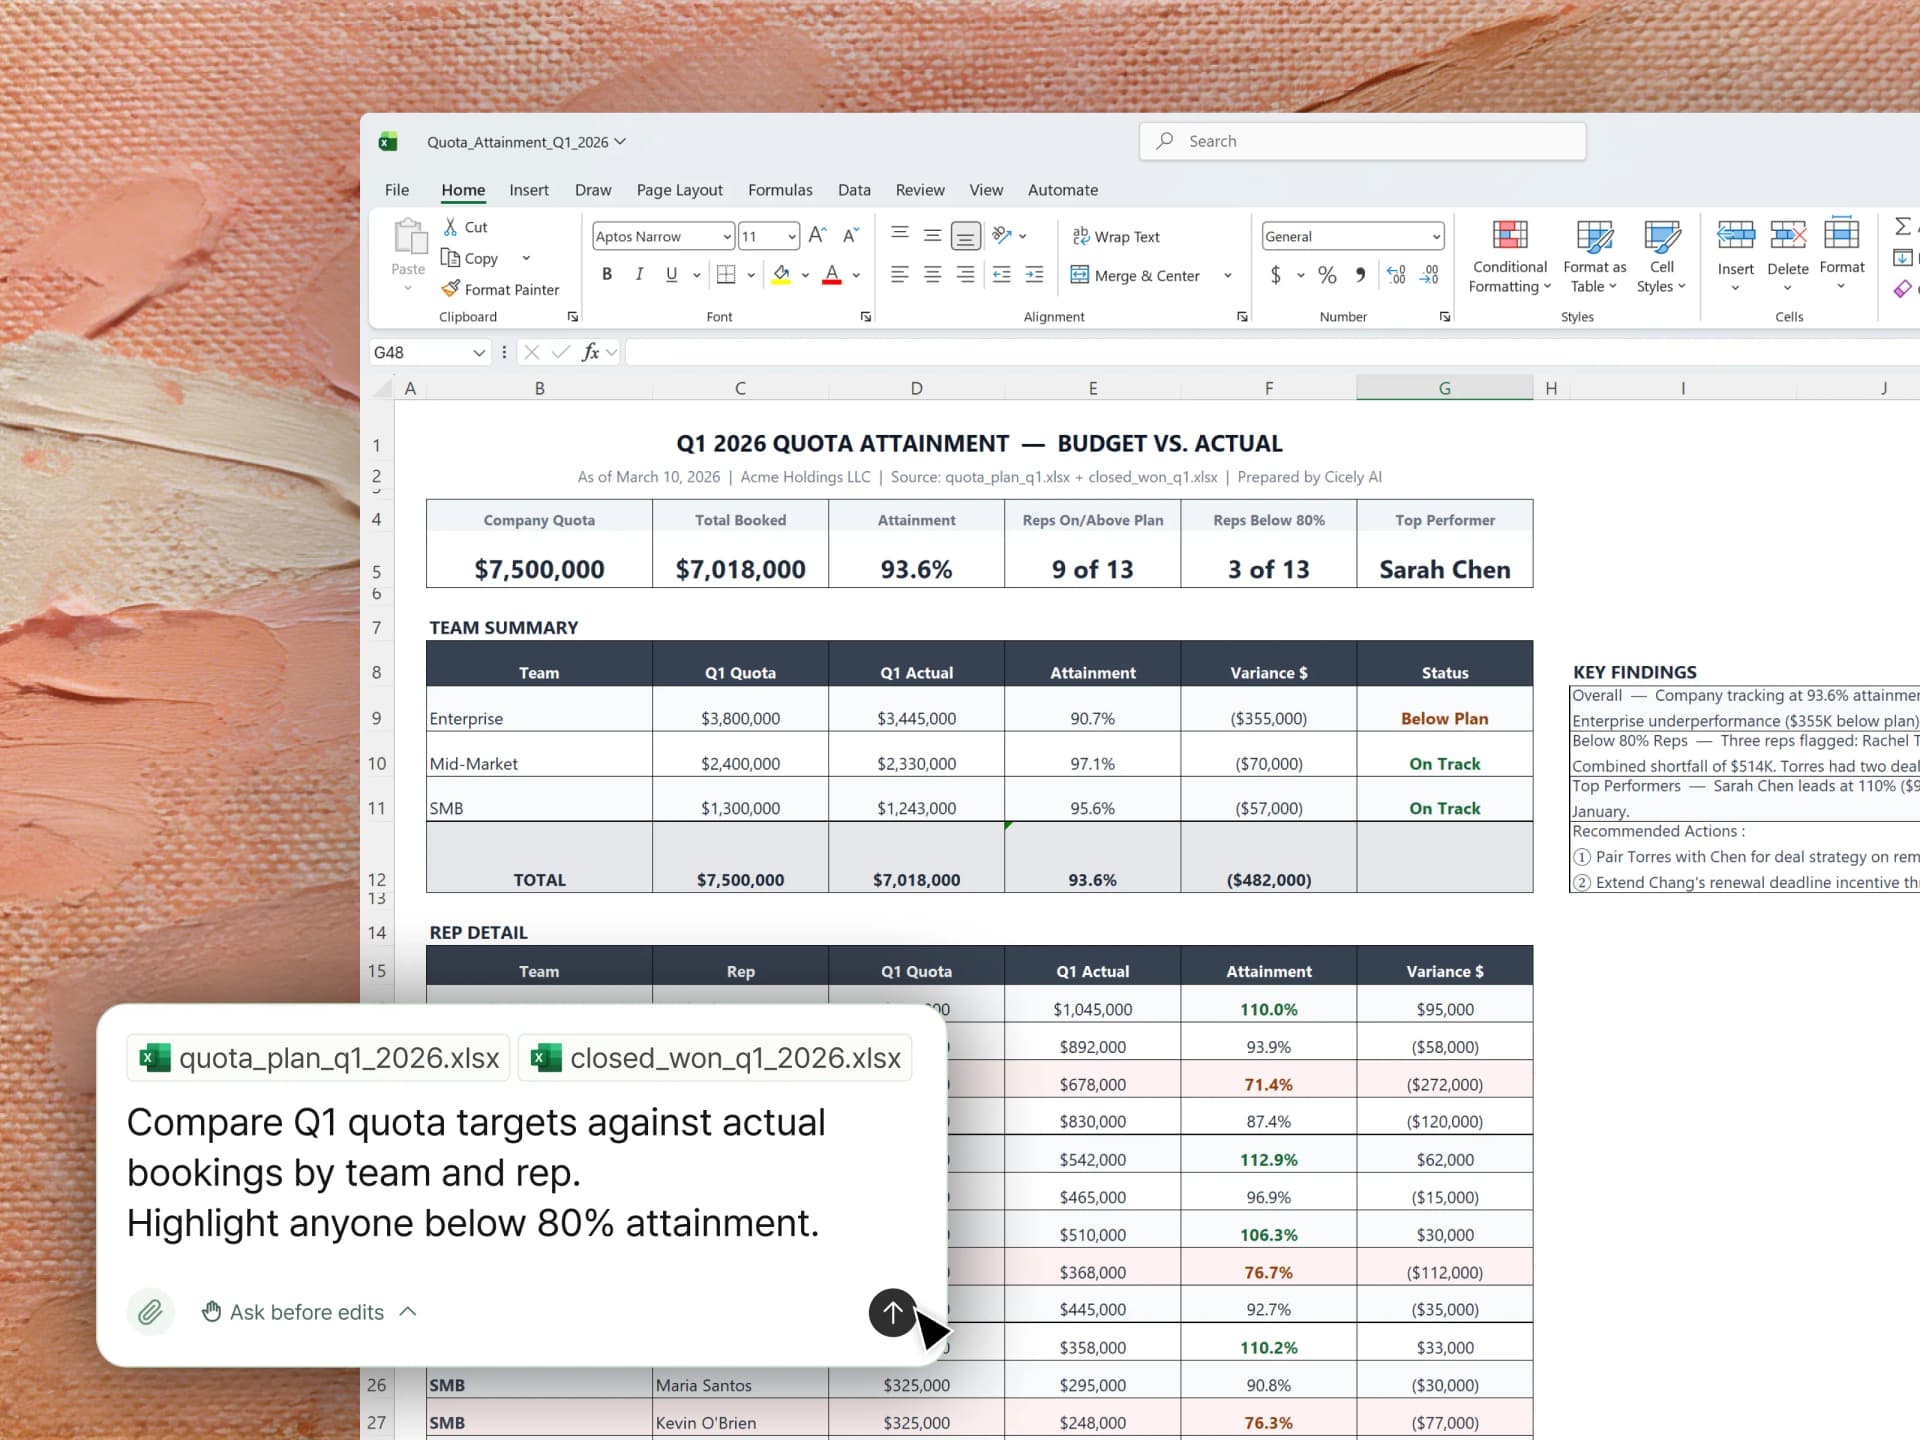Click the AutoSum sigma icon
Screen dimensions: 1920x1440
(x=1901, y=227)
